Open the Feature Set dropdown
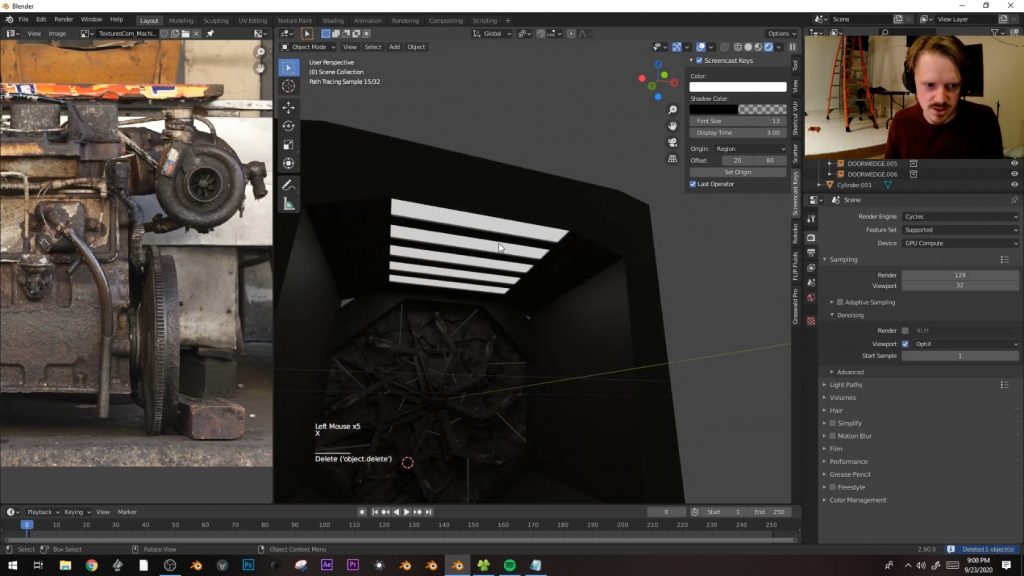1024x576 pixels. pos(960,230)
